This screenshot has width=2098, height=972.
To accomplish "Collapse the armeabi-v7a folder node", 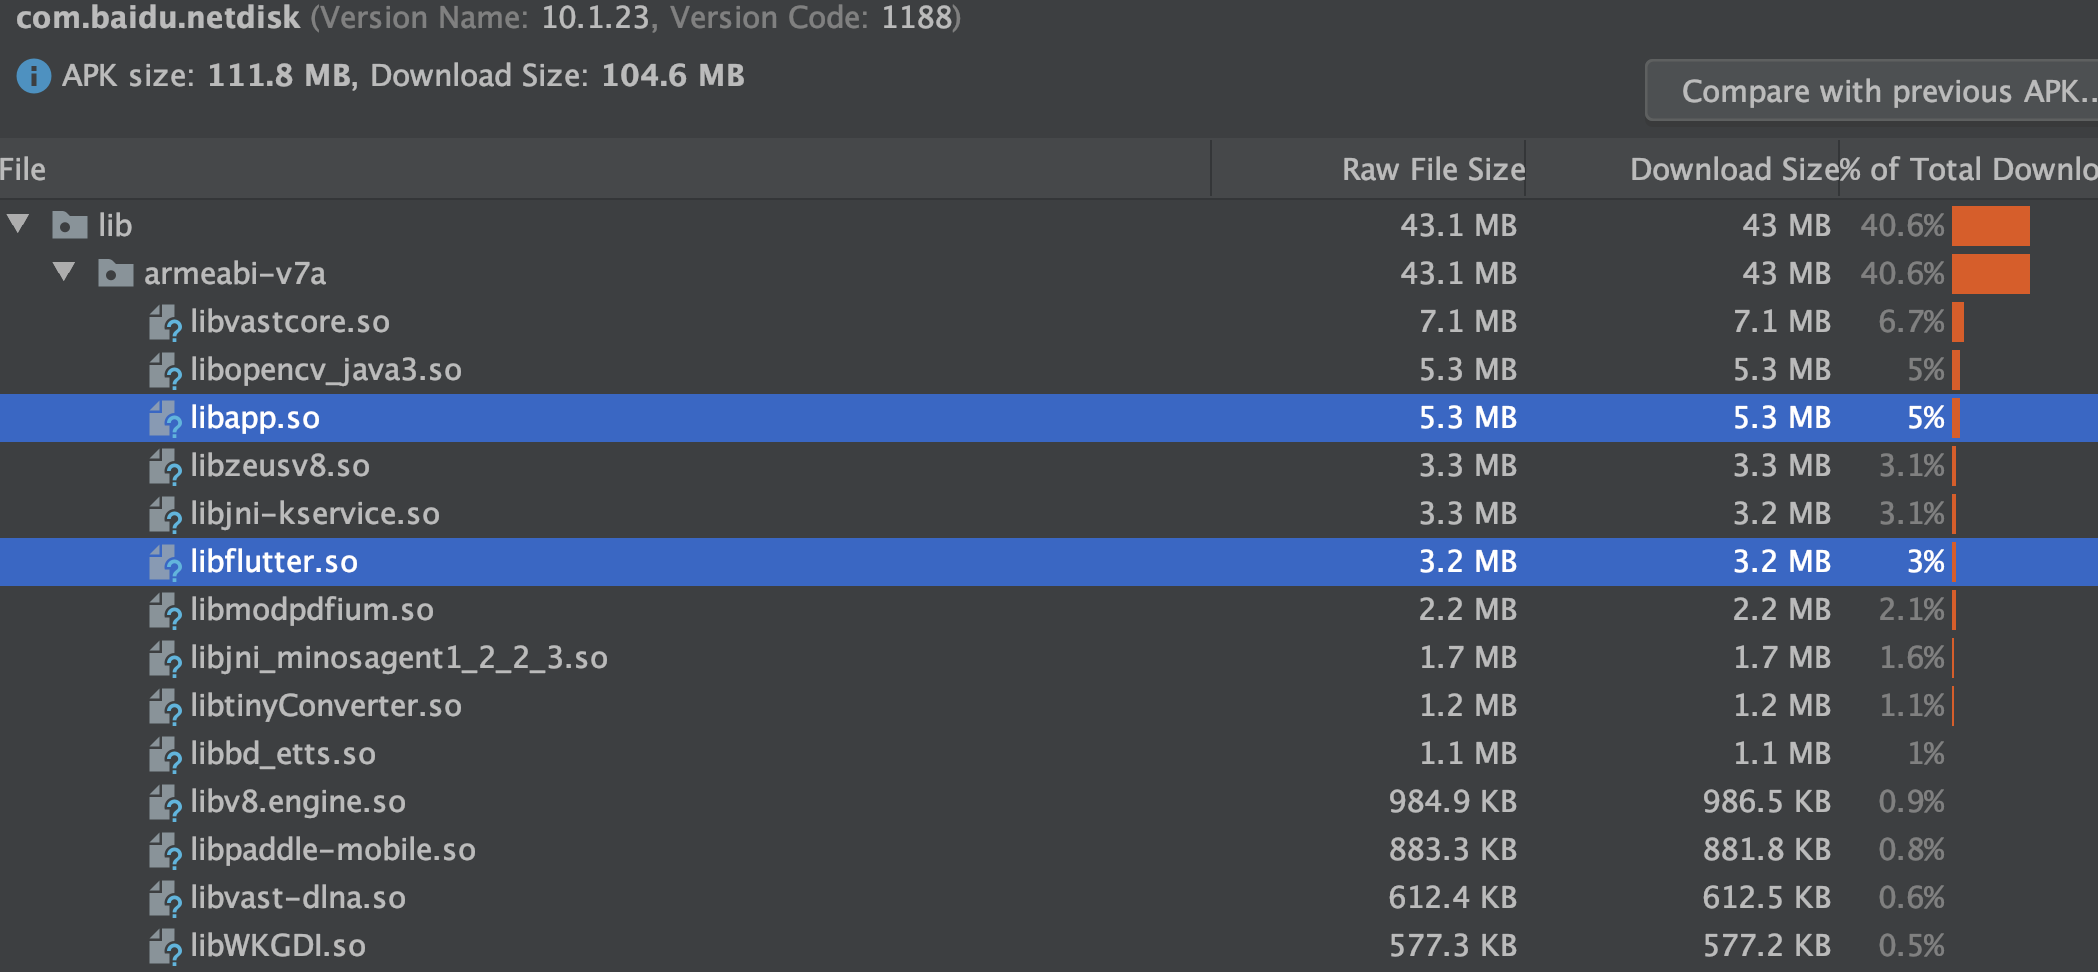I will point(64,271).
